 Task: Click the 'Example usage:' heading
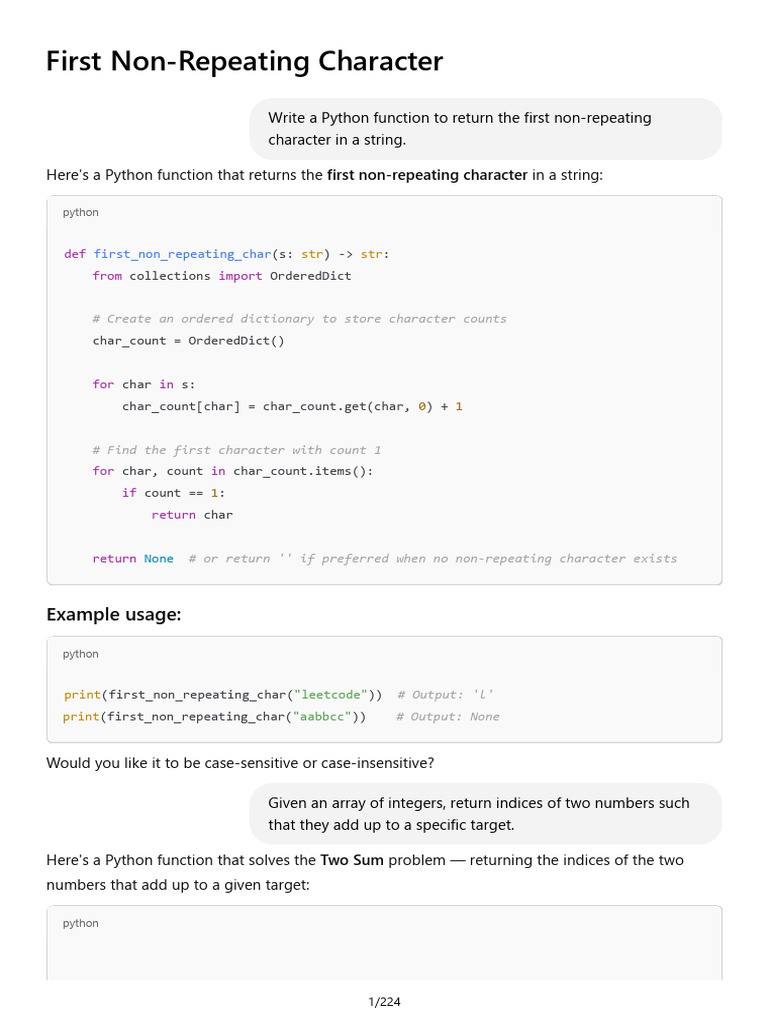tap(114, 615)
